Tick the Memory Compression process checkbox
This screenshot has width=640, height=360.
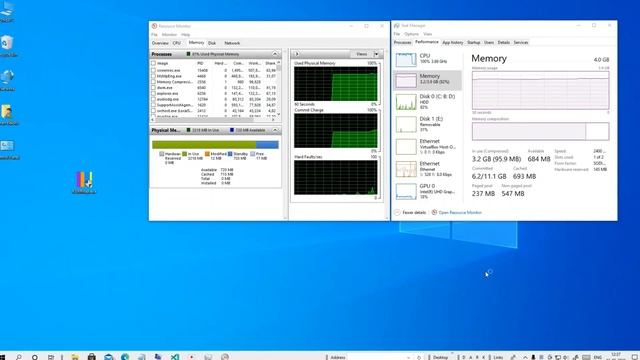(153, 82)
